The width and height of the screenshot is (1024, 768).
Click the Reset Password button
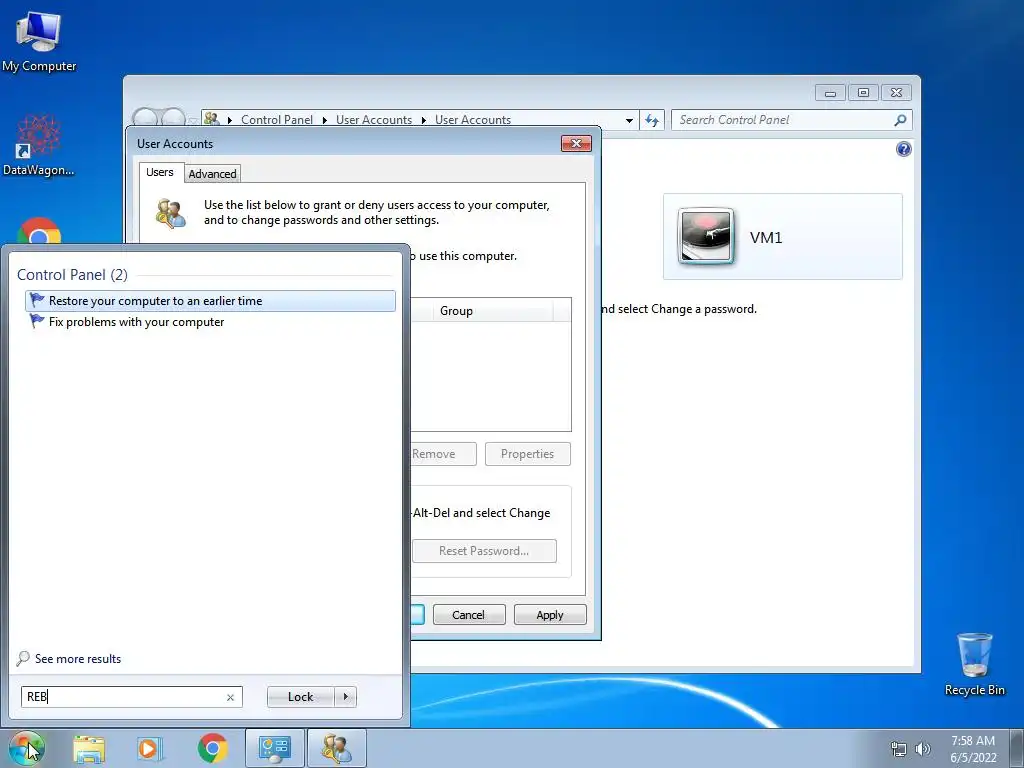[x=484, y=551]
